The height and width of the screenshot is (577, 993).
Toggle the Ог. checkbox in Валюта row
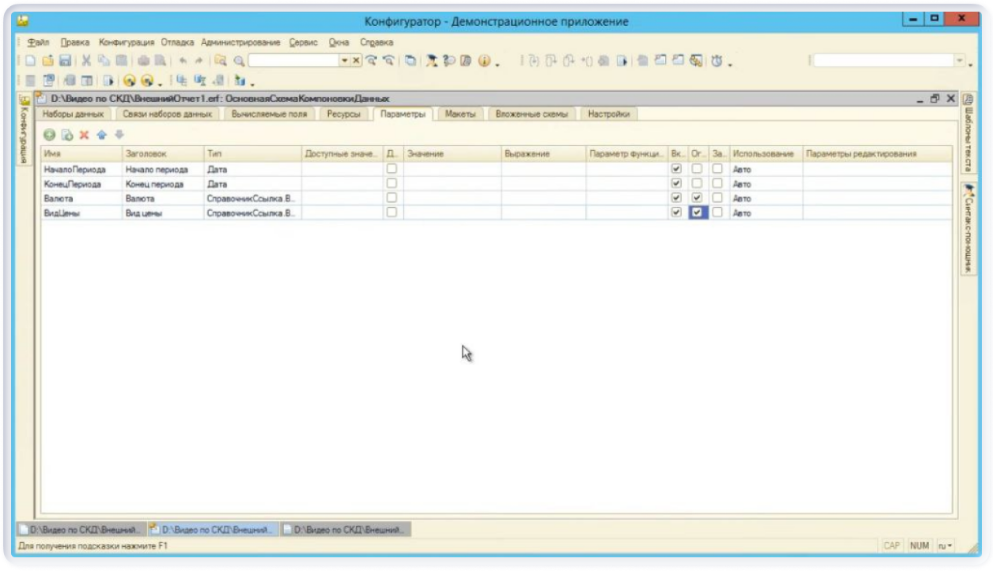tap(697, 198)
